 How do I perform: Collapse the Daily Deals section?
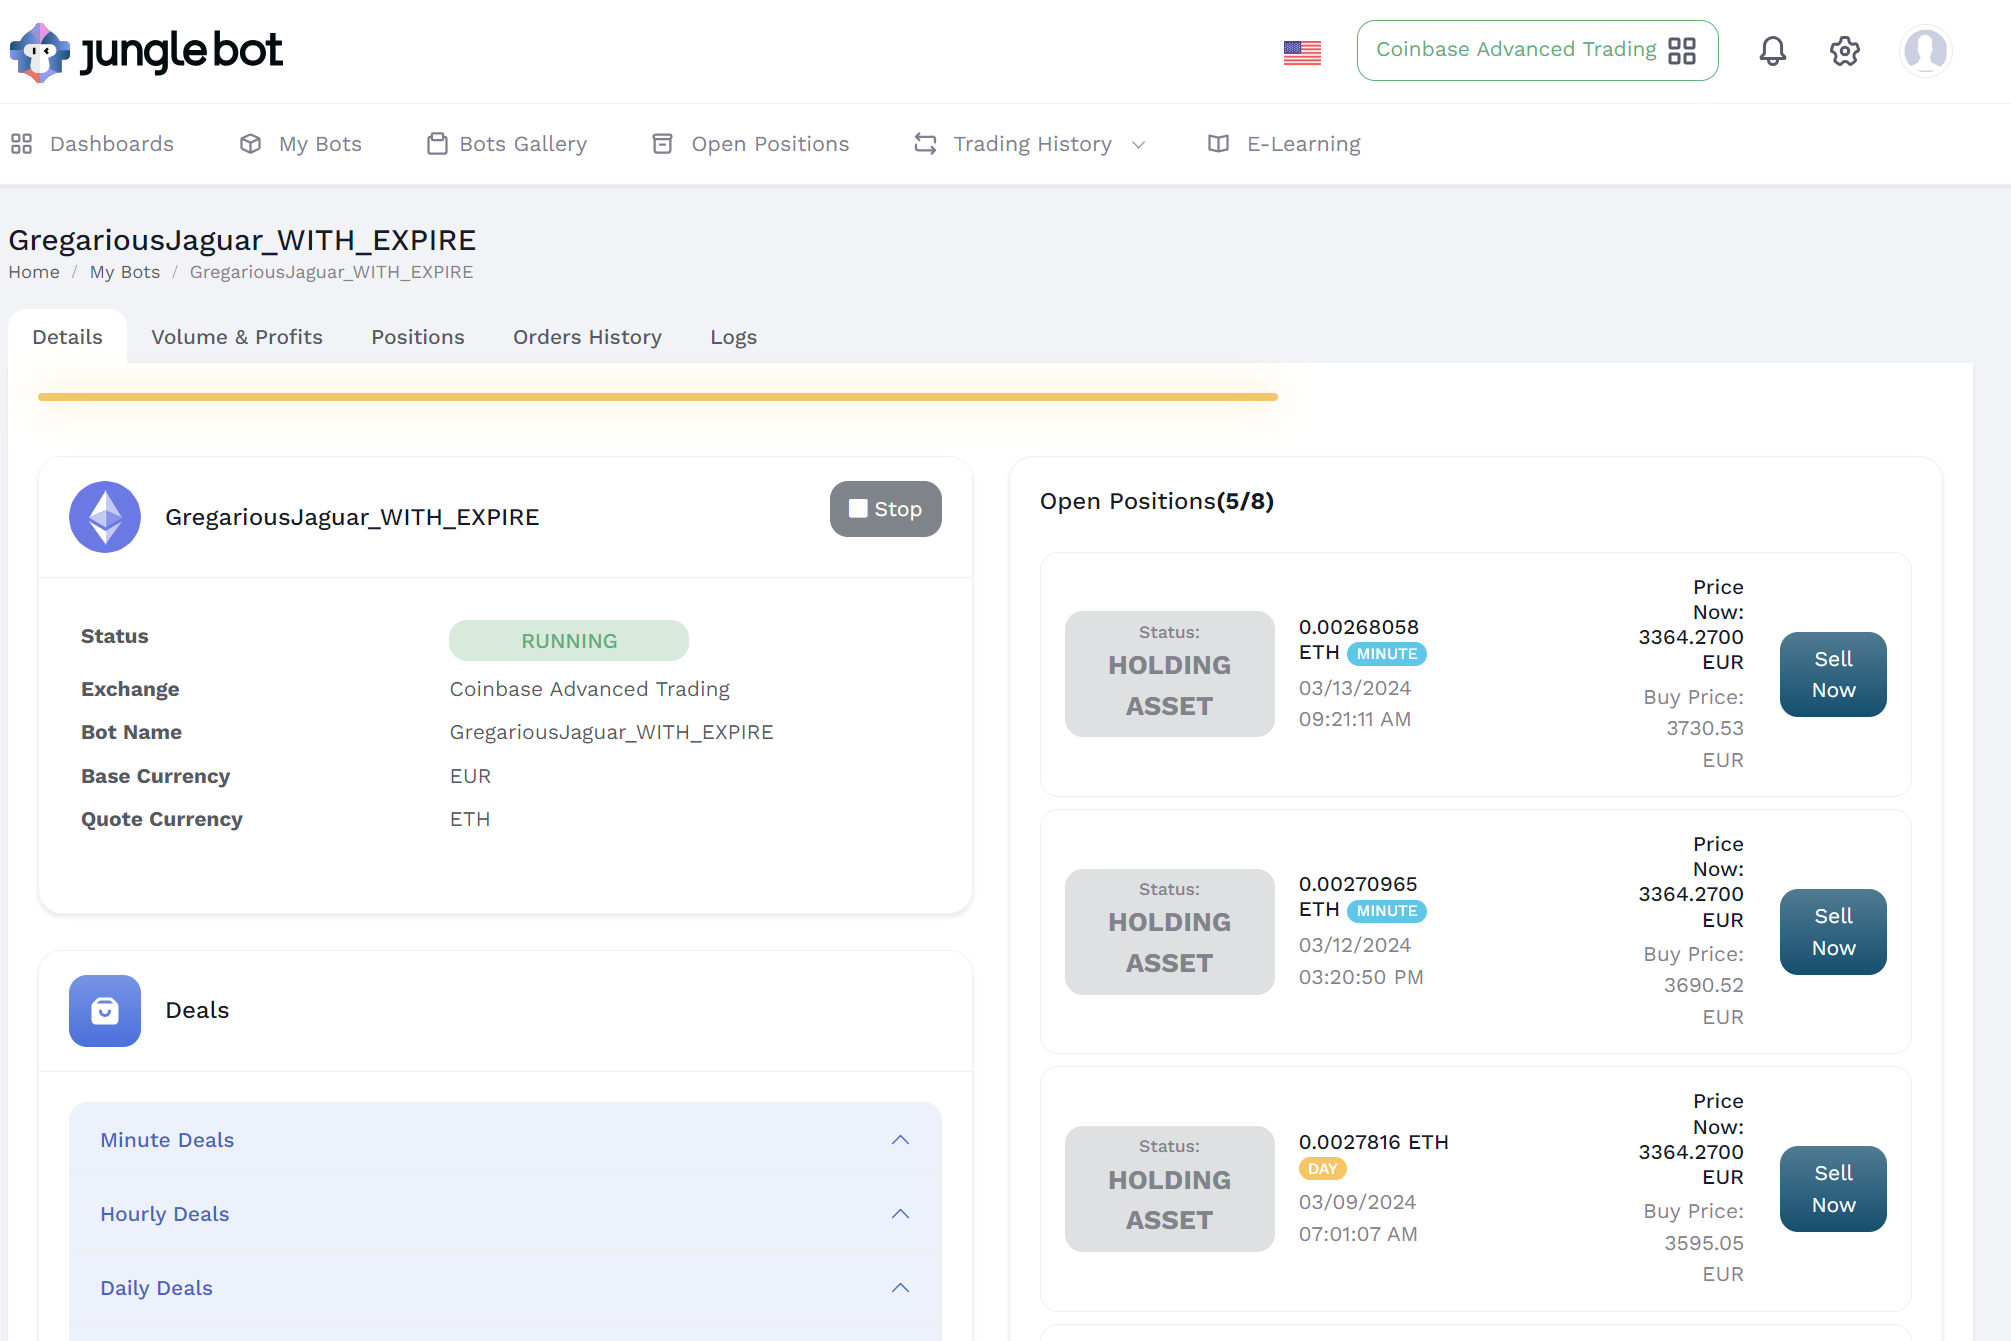point(900,1288)
